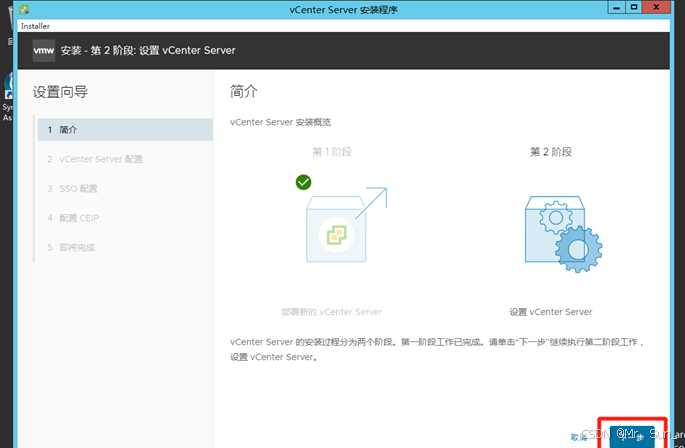The width and height of the screenshot is (685, 448).
Task: Click the 设置 vCenter Server caption
Action: [550, 312]
